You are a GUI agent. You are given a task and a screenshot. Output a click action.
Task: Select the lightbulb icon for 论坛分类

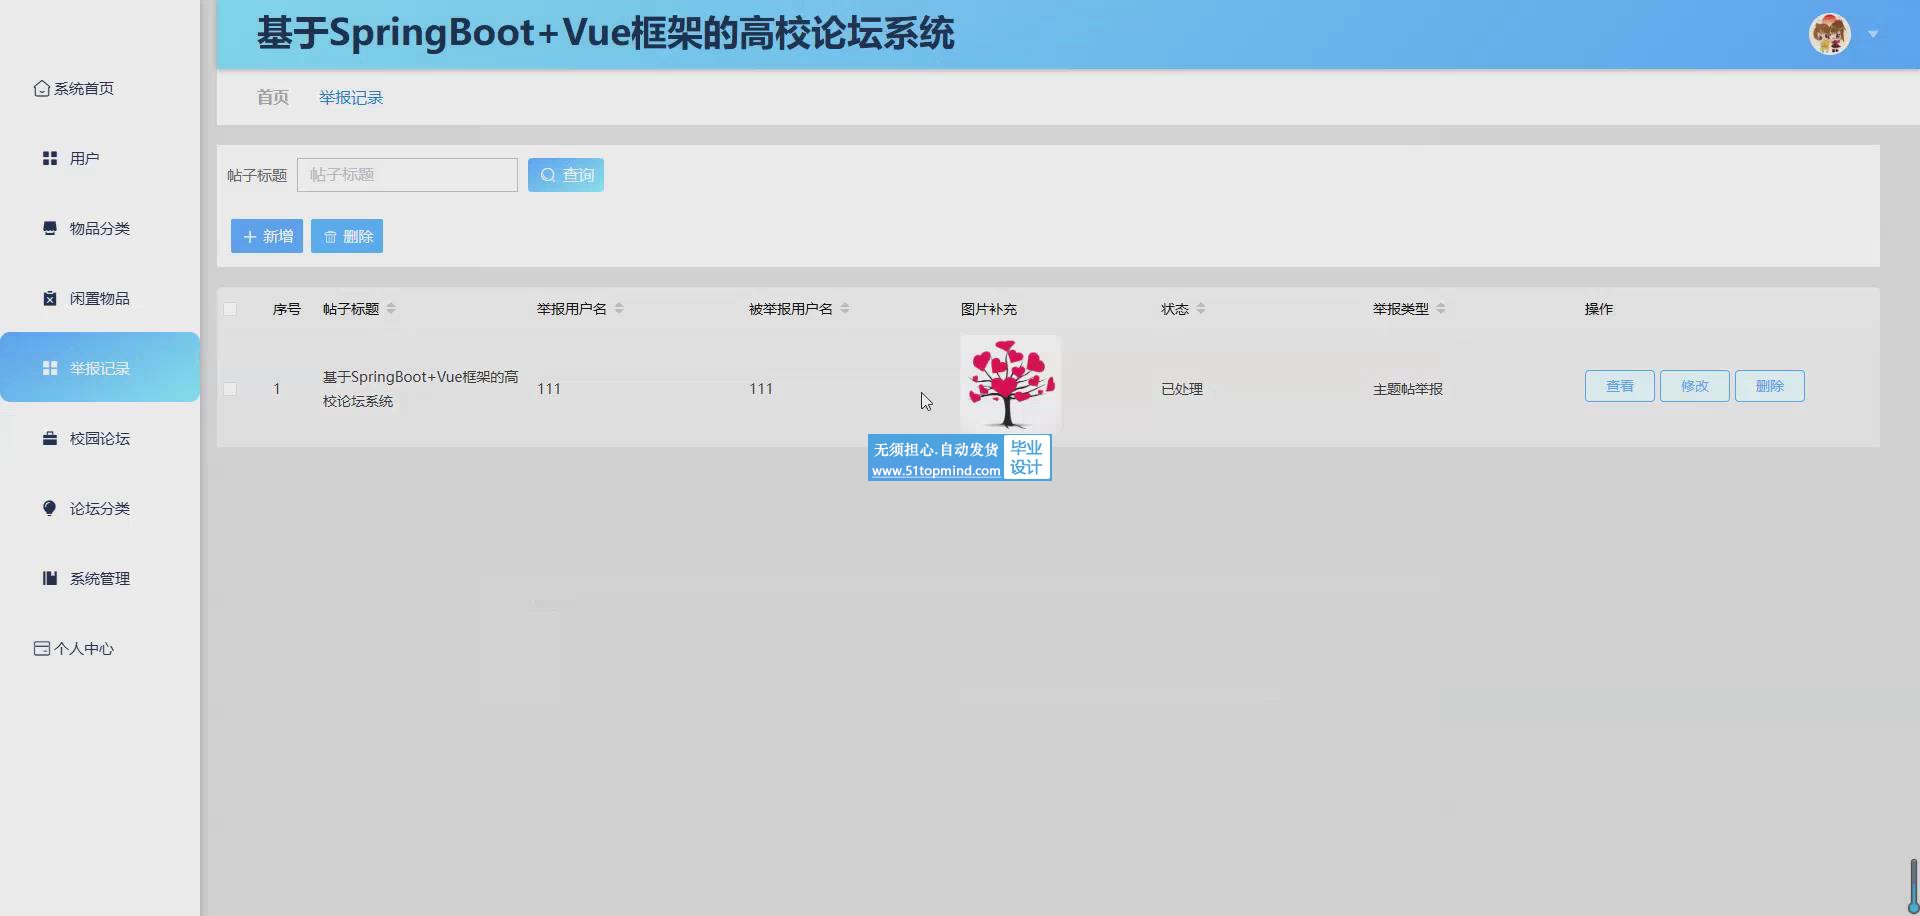(50, 508)
